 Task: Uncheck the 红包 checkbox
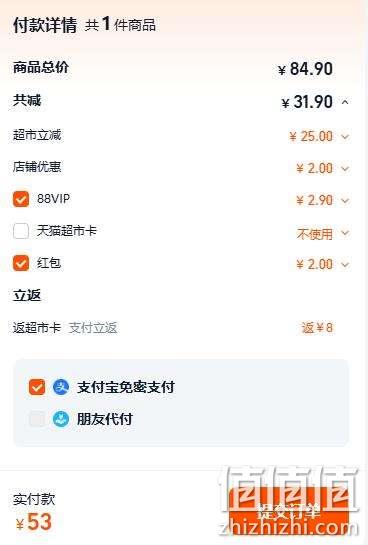(21, 263)
